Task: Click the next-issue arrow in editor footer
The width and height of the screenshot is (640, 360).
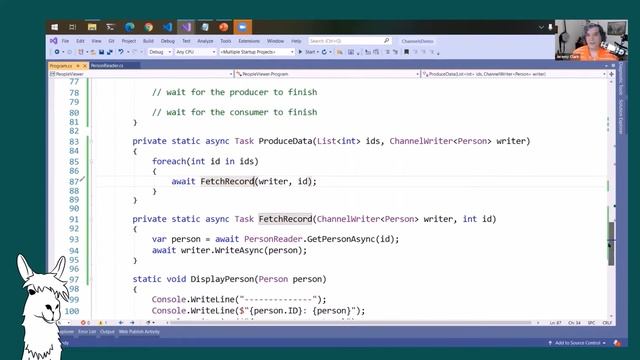Action: coord(132,322)
